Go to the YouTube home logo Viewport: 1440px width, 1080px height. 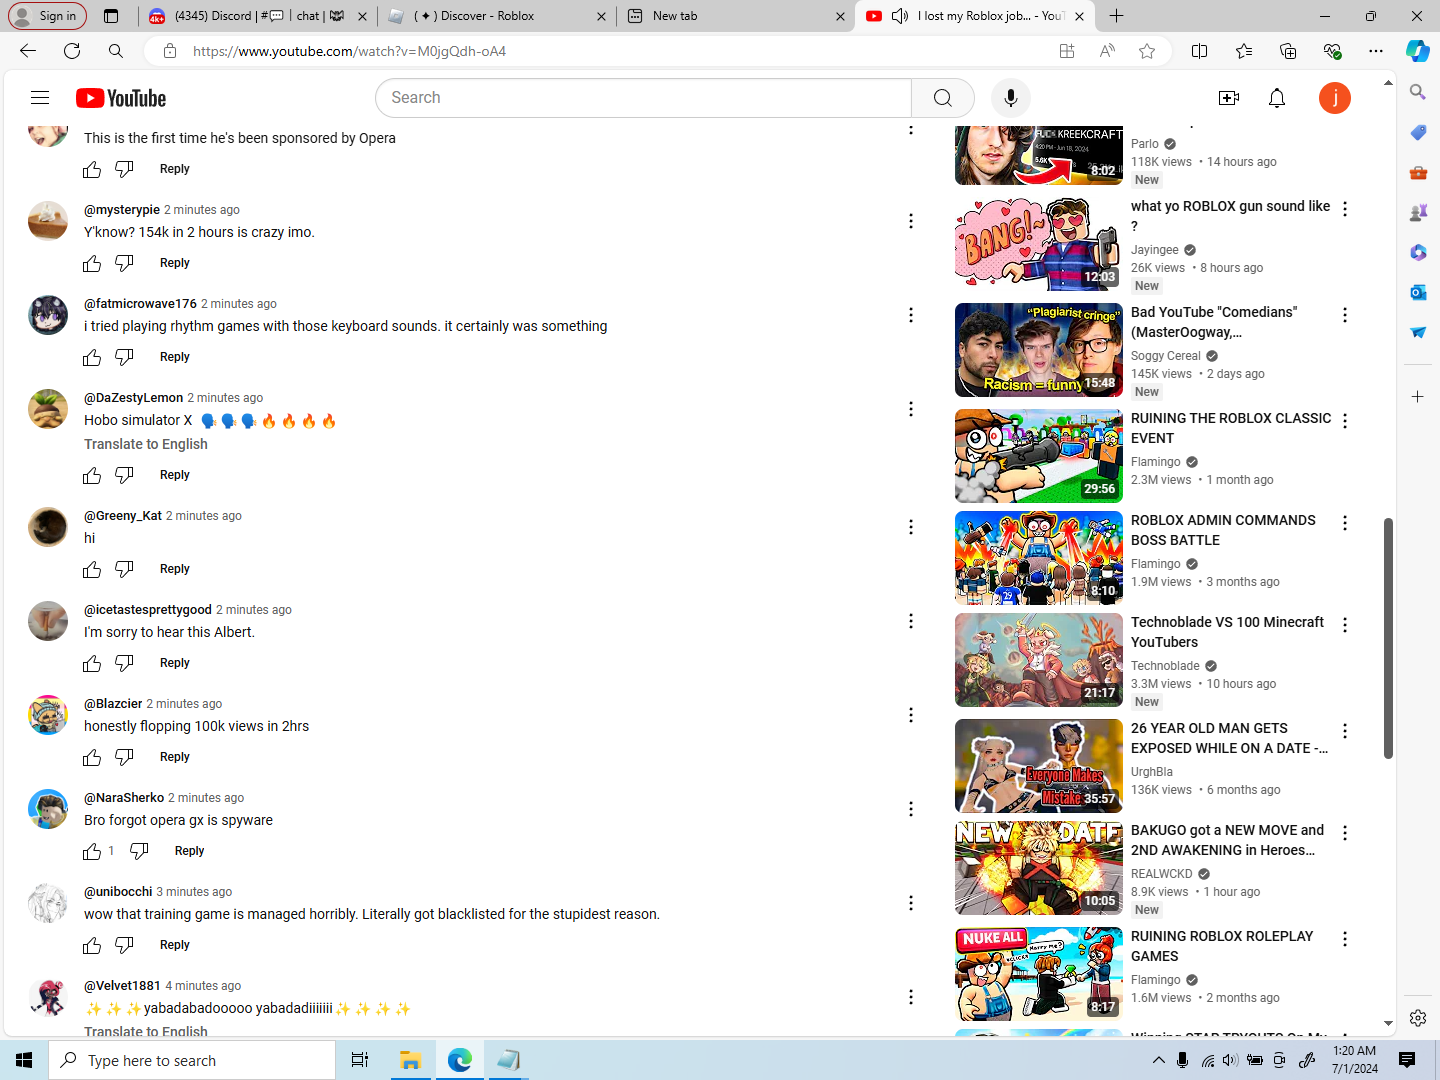click(121, 98)
